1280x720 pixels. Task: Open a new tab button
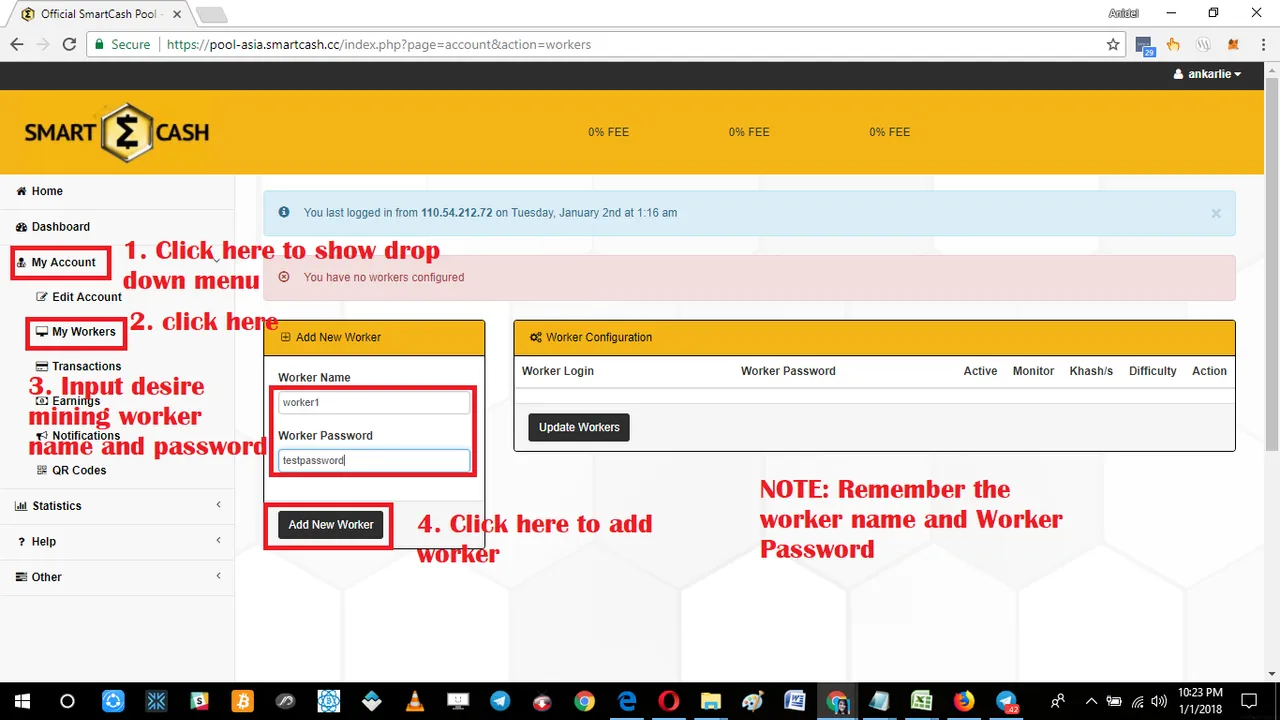[x=211, y=15]
